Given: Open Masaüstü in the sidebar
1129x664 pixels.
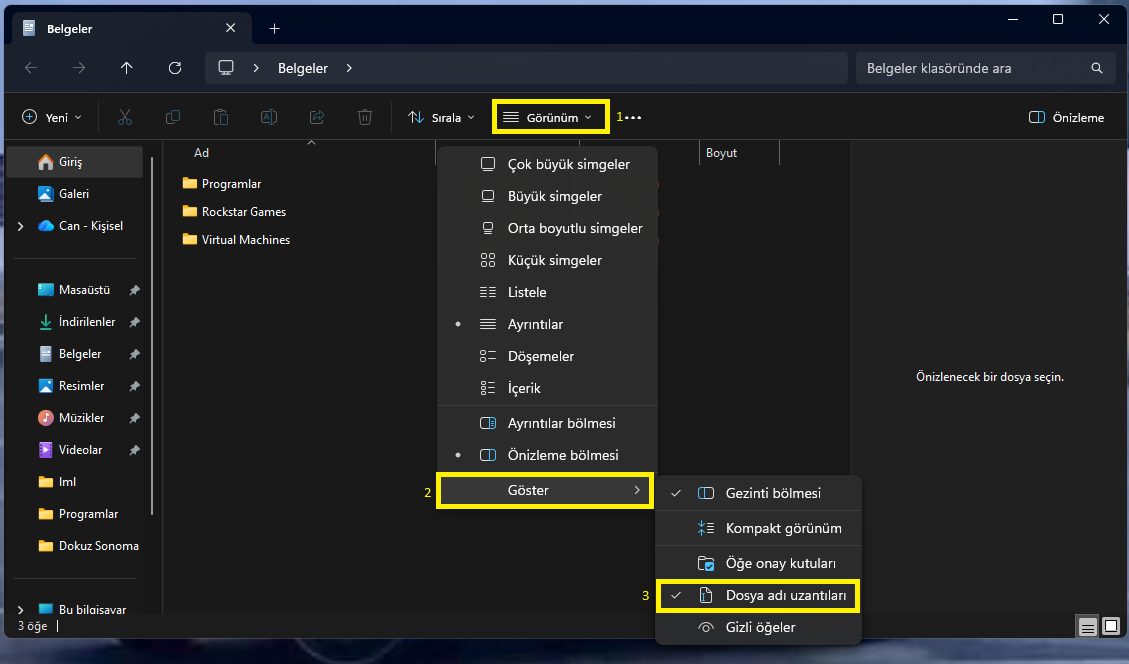Looking at the screenshot, I should (75, 290).
